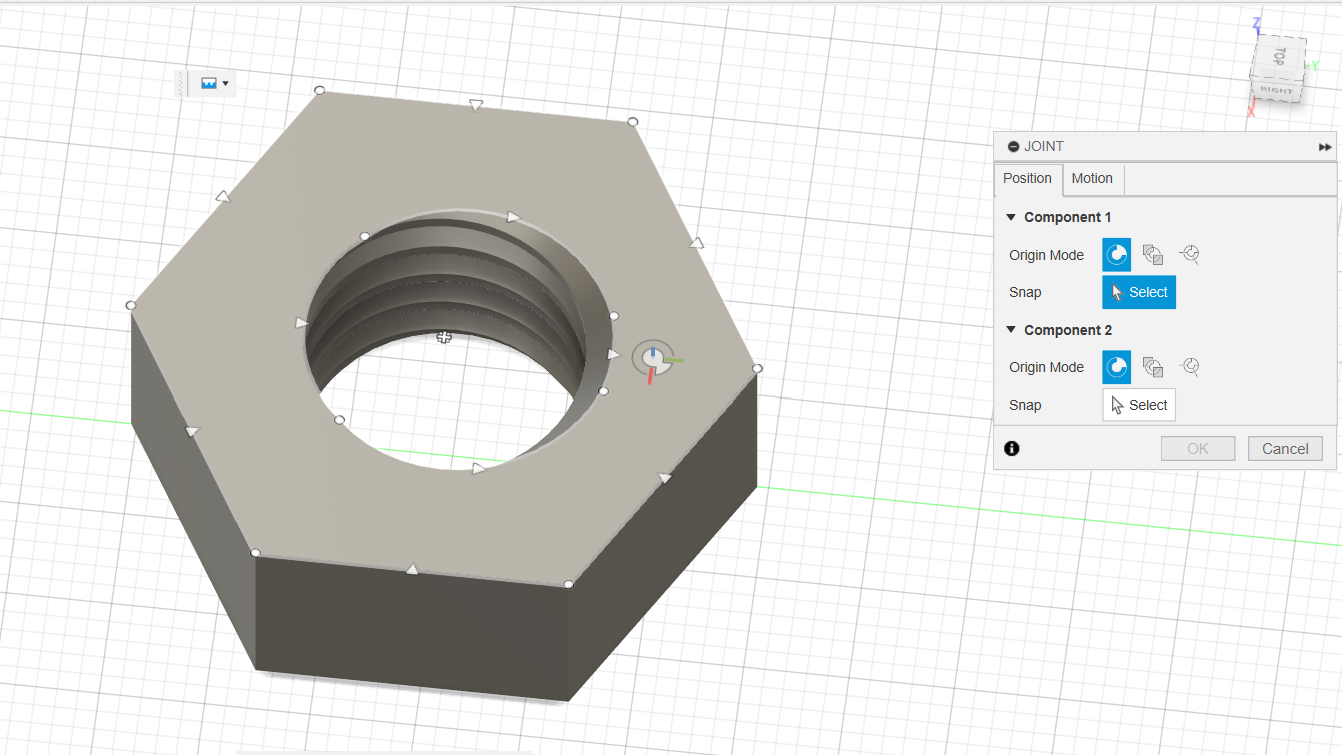Open the dropdown arrow beside the toolbar icon

pyautogui.click(x=226, y=84)
